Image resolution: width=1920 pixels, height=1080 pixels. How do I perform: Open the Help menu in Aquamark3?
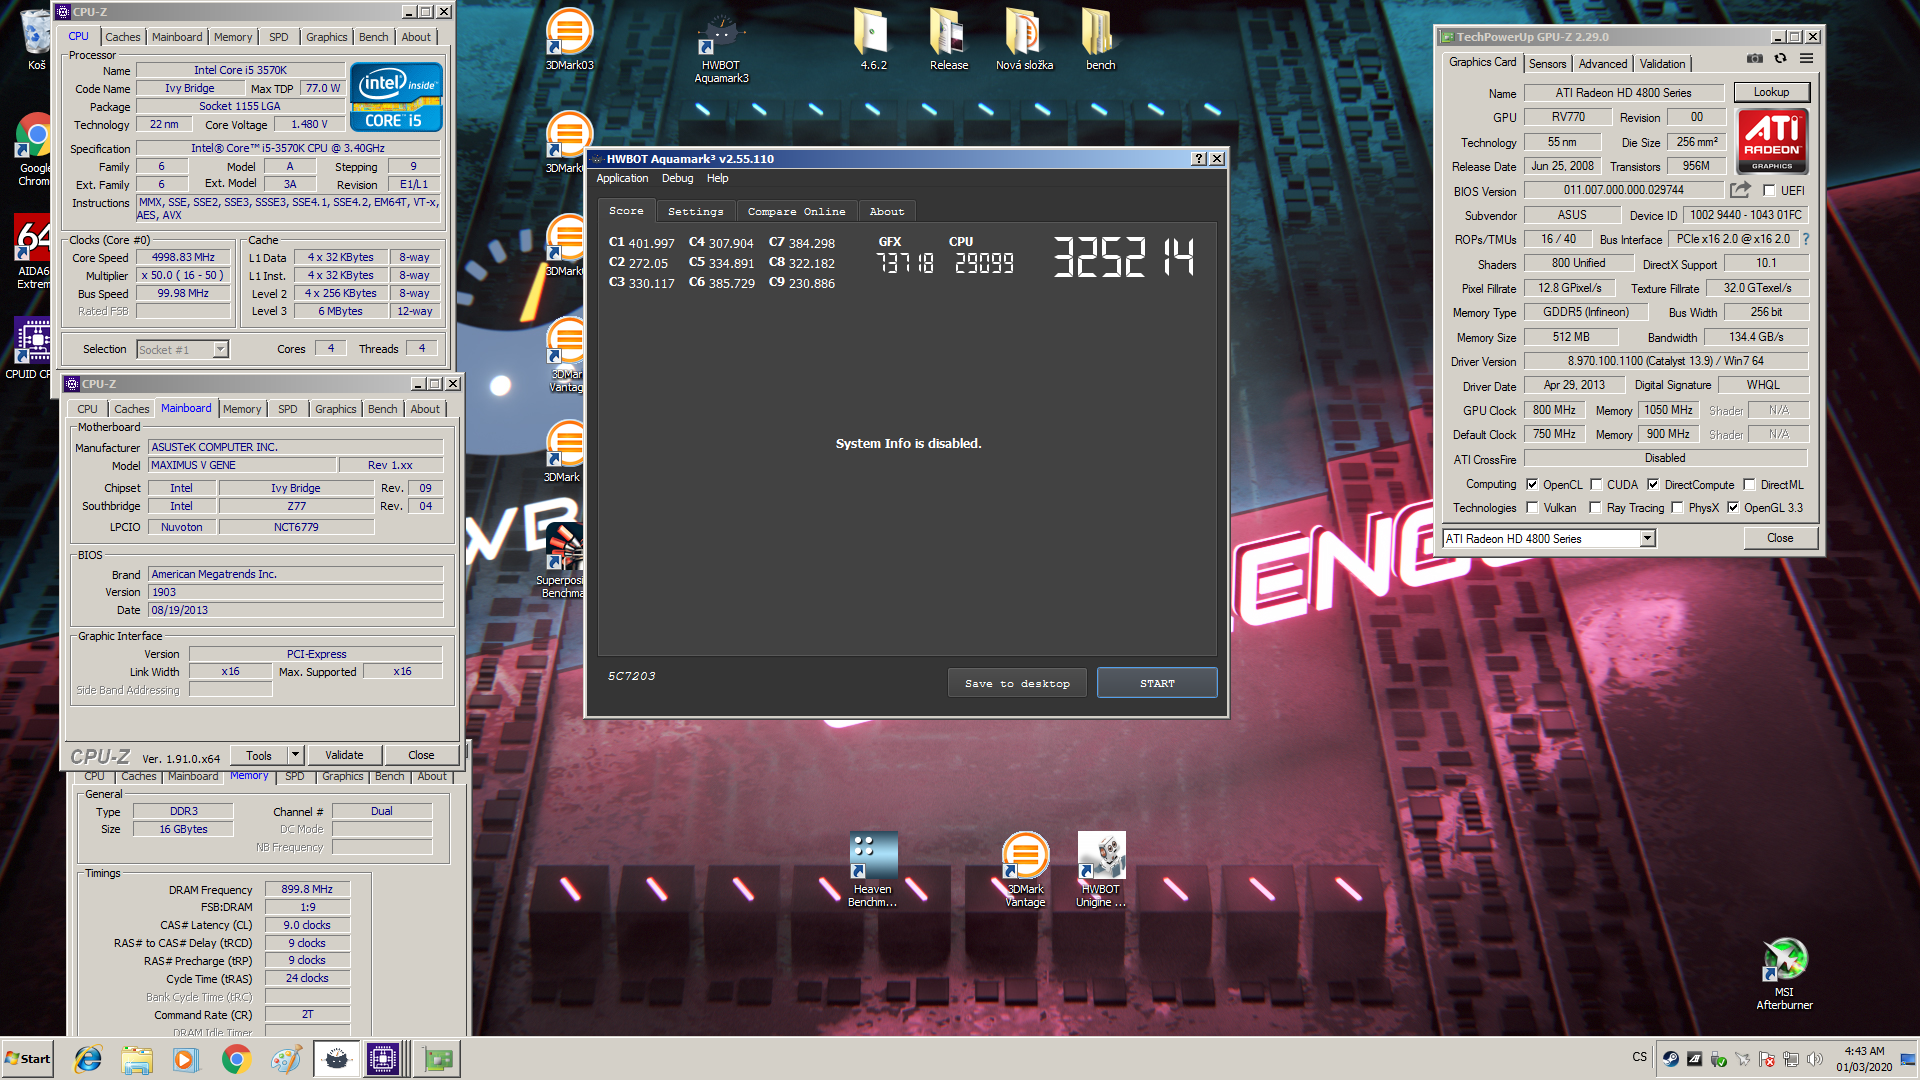coord(717,178)
